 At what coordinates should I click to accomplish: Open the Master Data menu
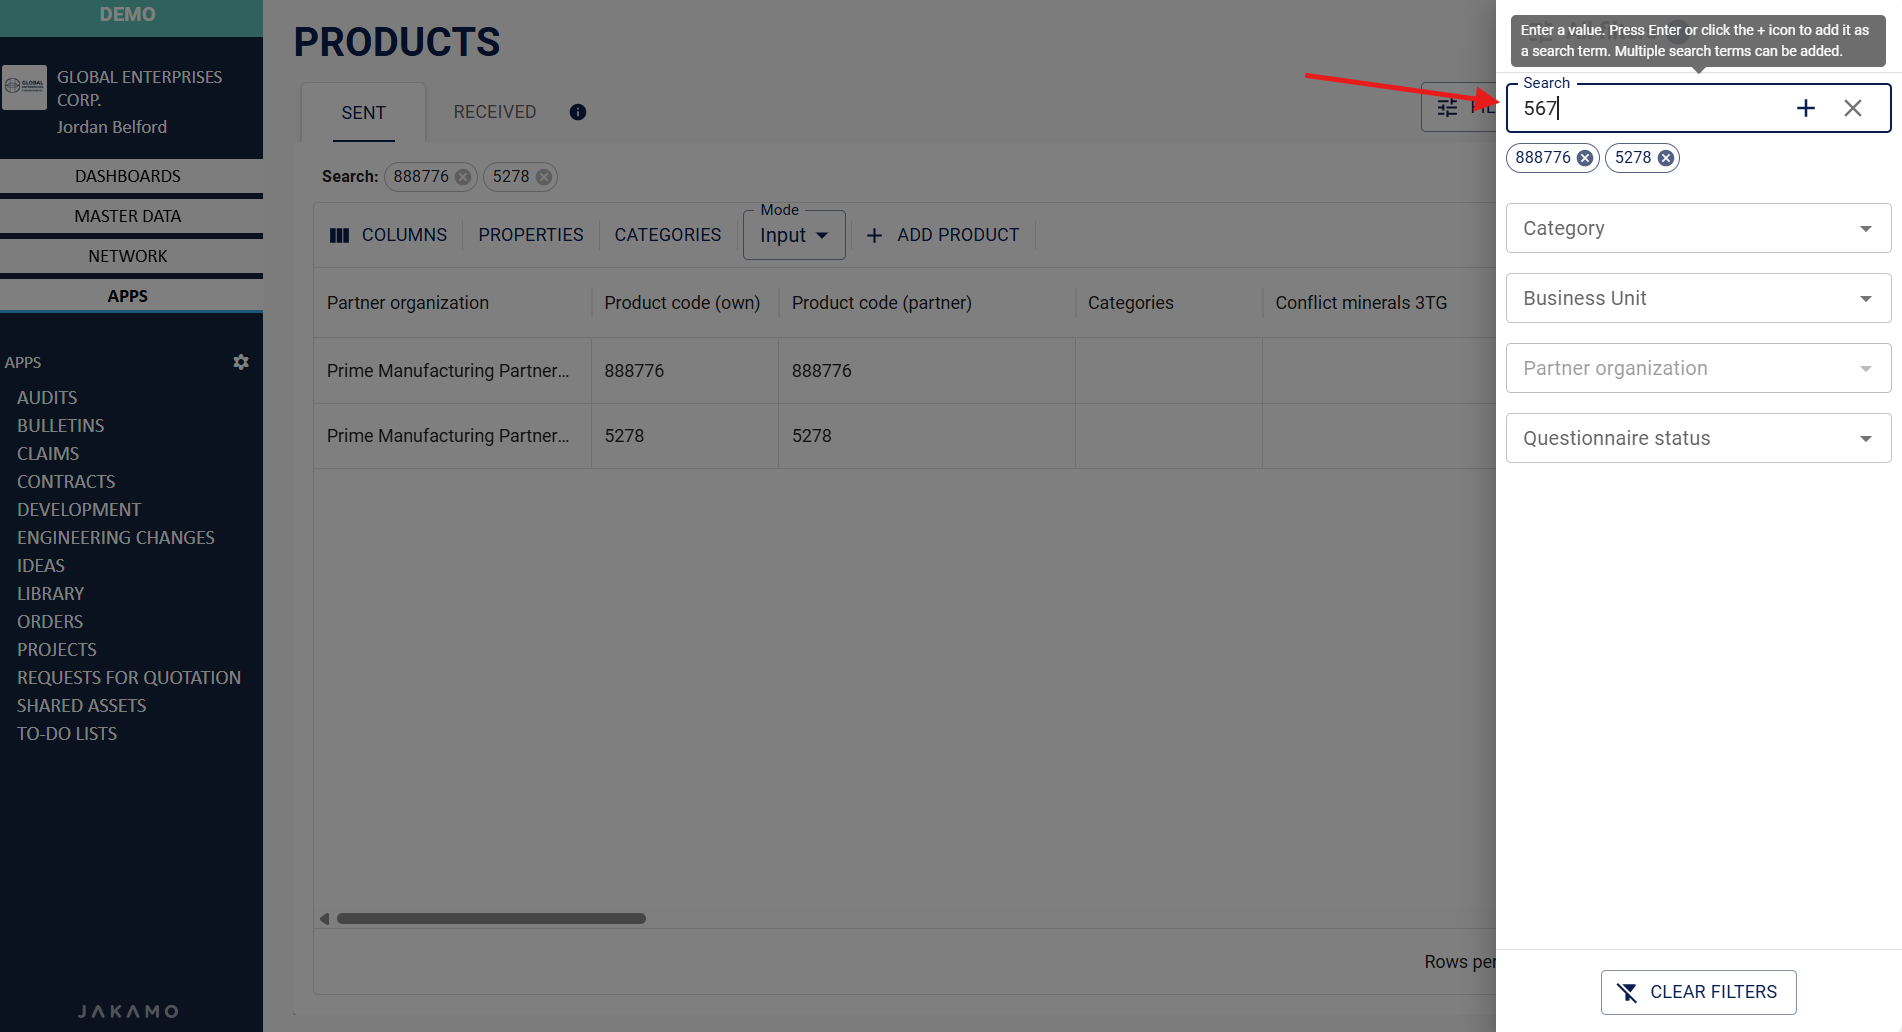(128, 216)
